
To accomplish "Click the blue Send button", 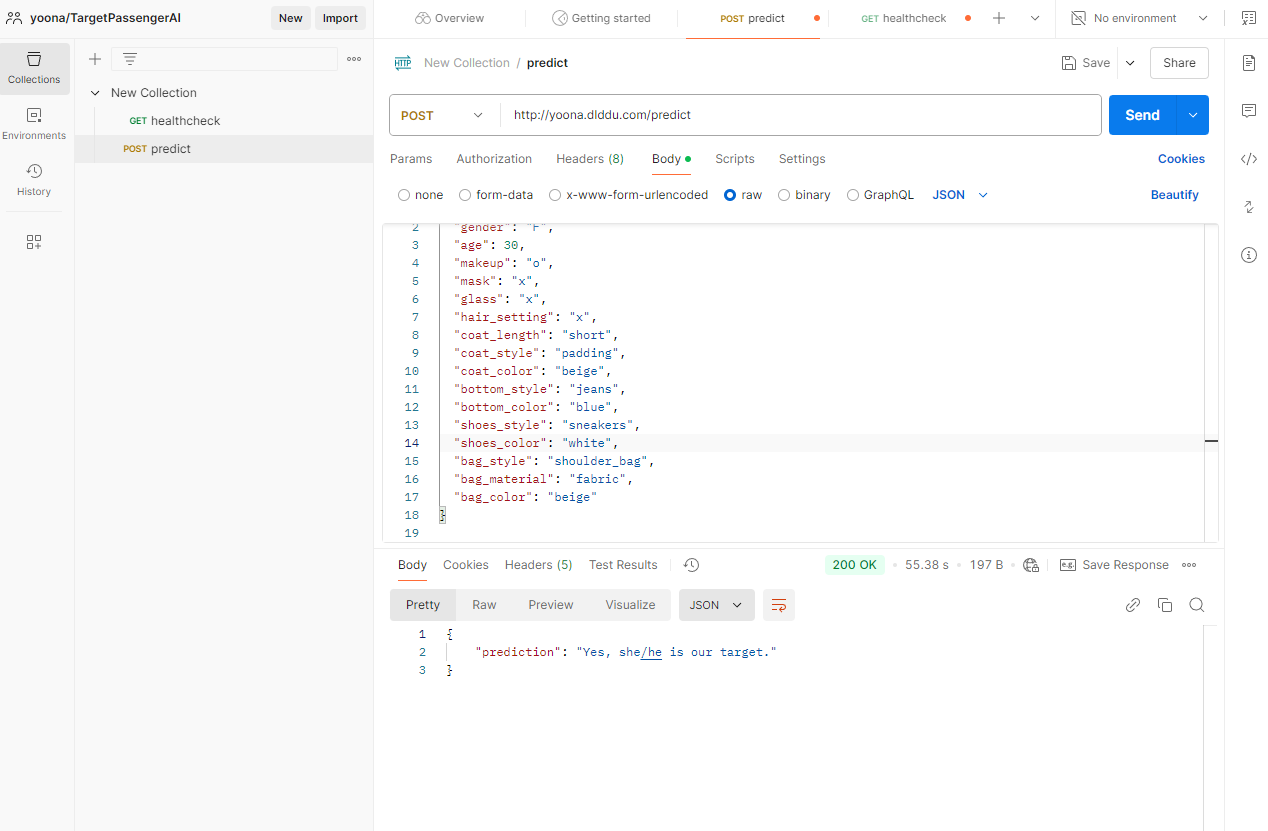I will 1143,115.
